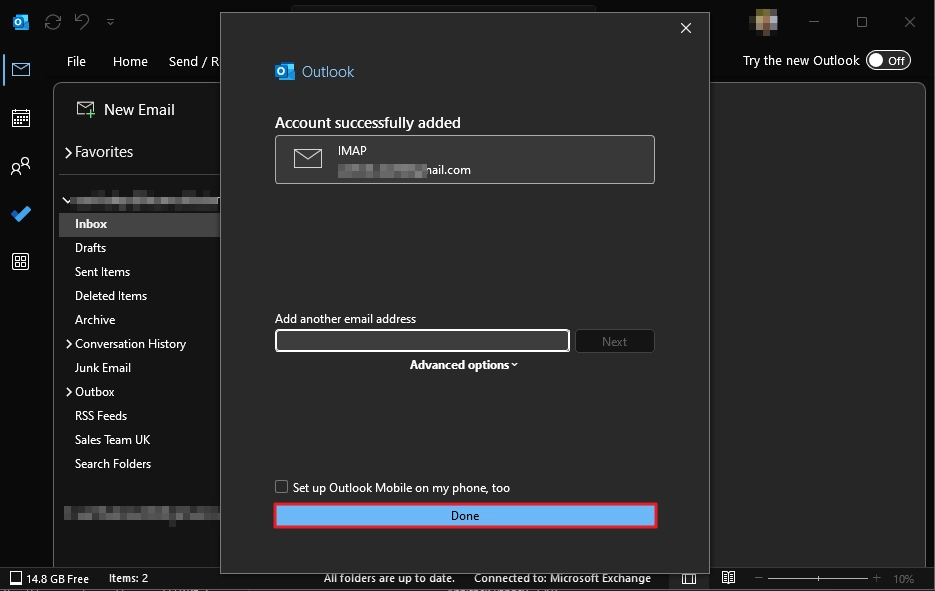Switch to the Home tab
Viewport: 935px width, 591px height.
coord(130,61)
